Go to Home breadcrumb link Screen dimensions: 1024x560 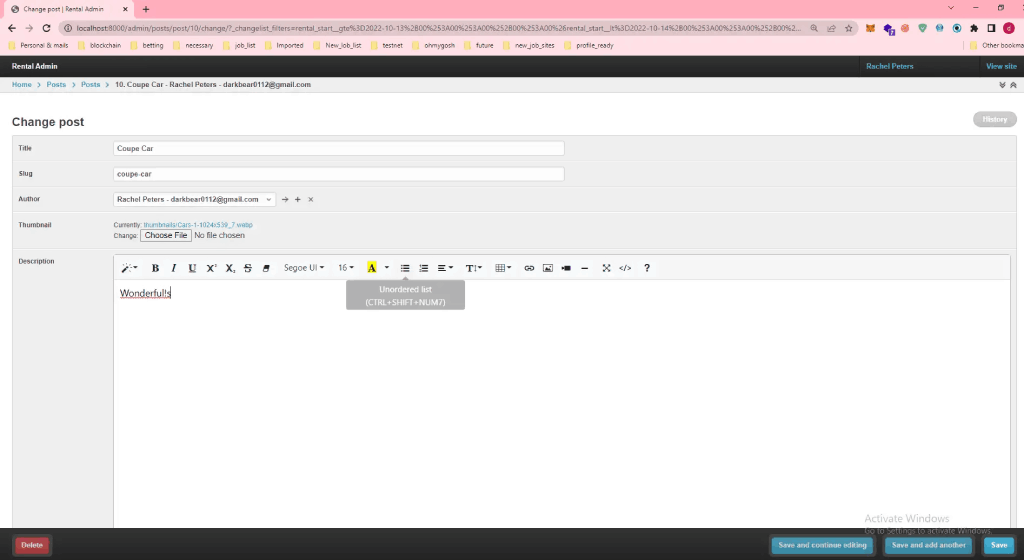22,84
